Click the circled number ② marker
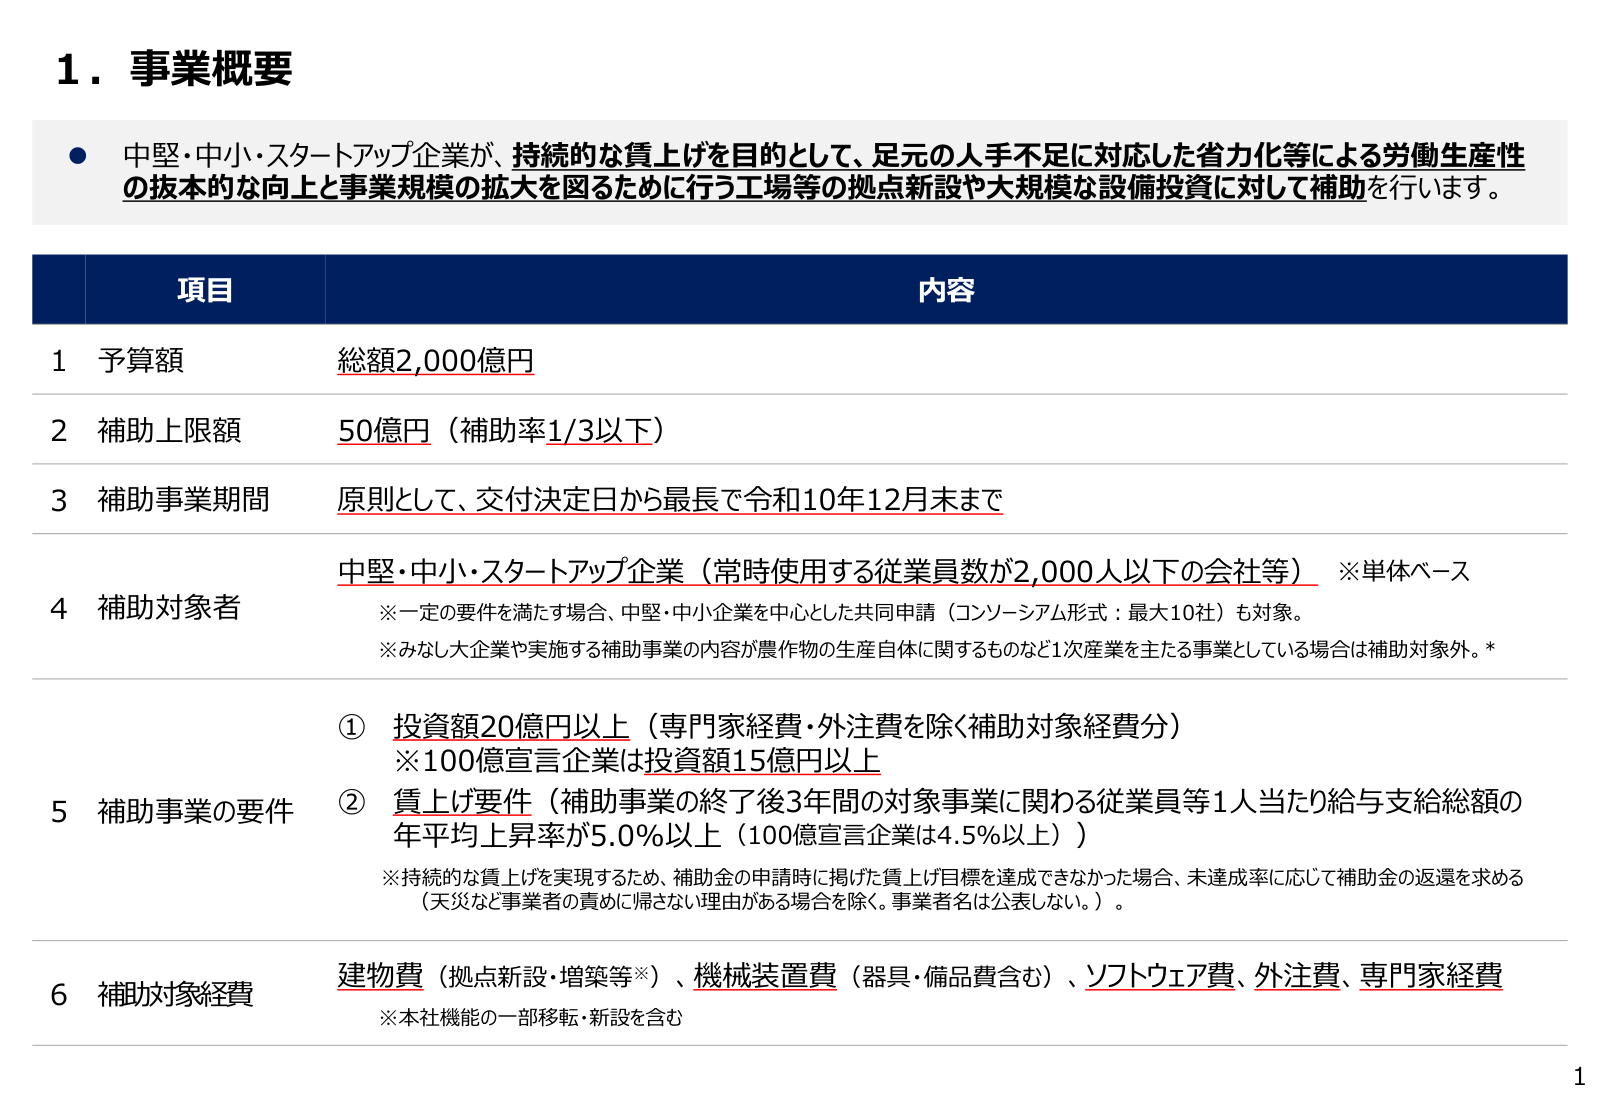Image resolution: width=1600 pixels, height=1108 pixels. point(351,802)
